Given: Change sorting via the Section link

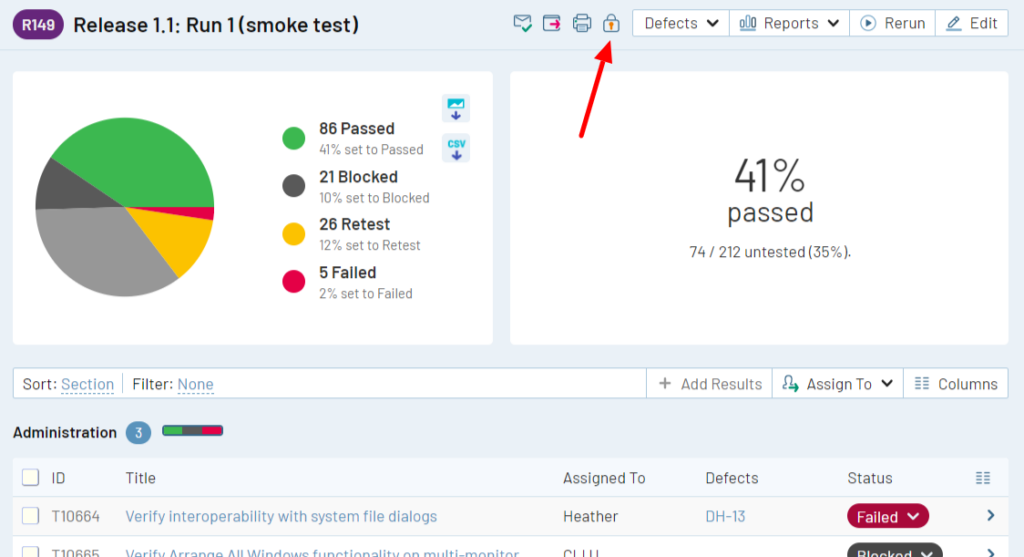Looking at the screenshot, I should coord(87,384).
